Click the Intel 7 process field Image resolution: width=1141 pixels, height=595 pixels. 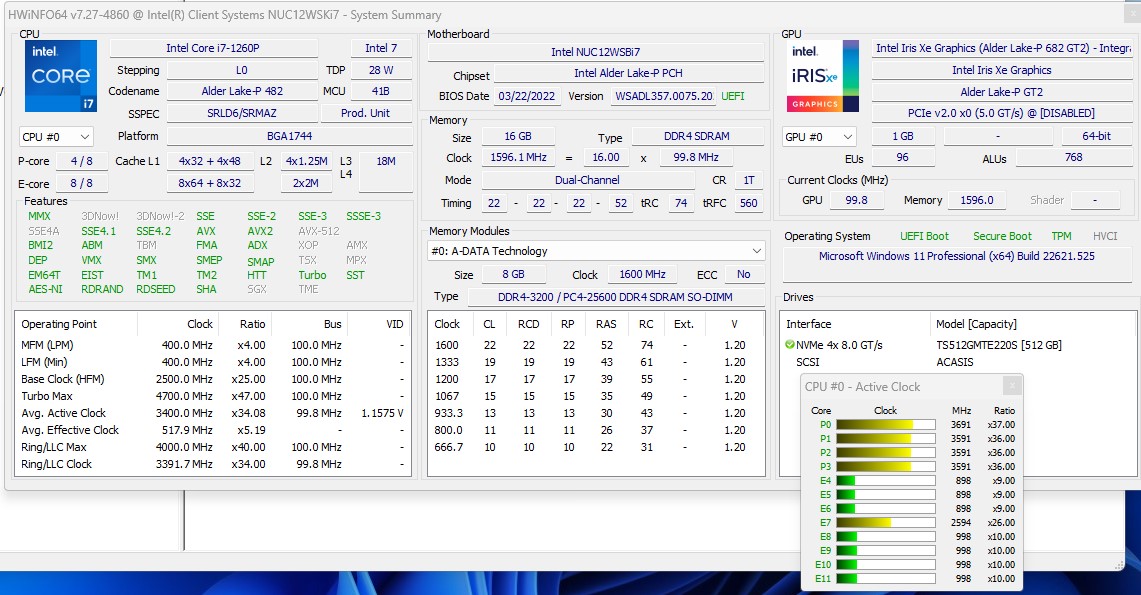click(381, 48)
